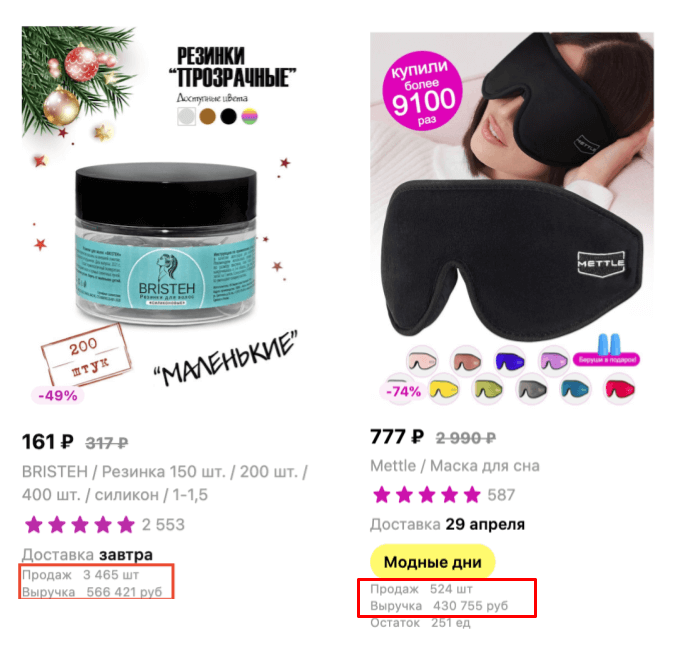The height and width of the screenshot is (661, 698).
Task: Click the -74% discount badge
Action: click(403, 391)
